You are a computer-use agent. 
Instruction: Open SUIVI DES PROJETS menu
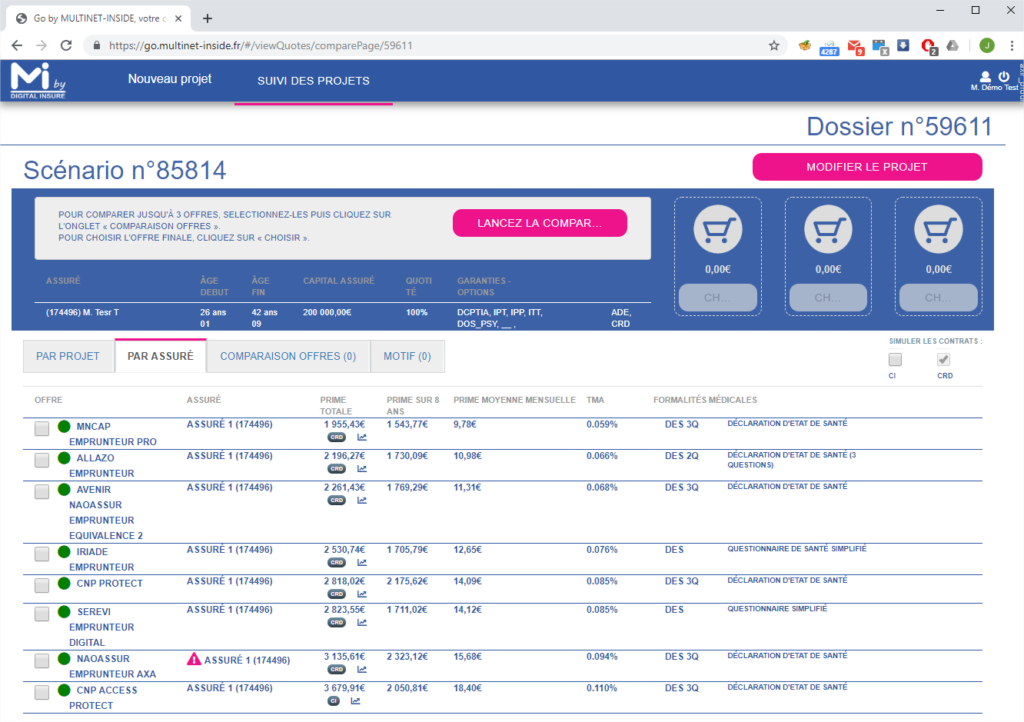point(313,81)
